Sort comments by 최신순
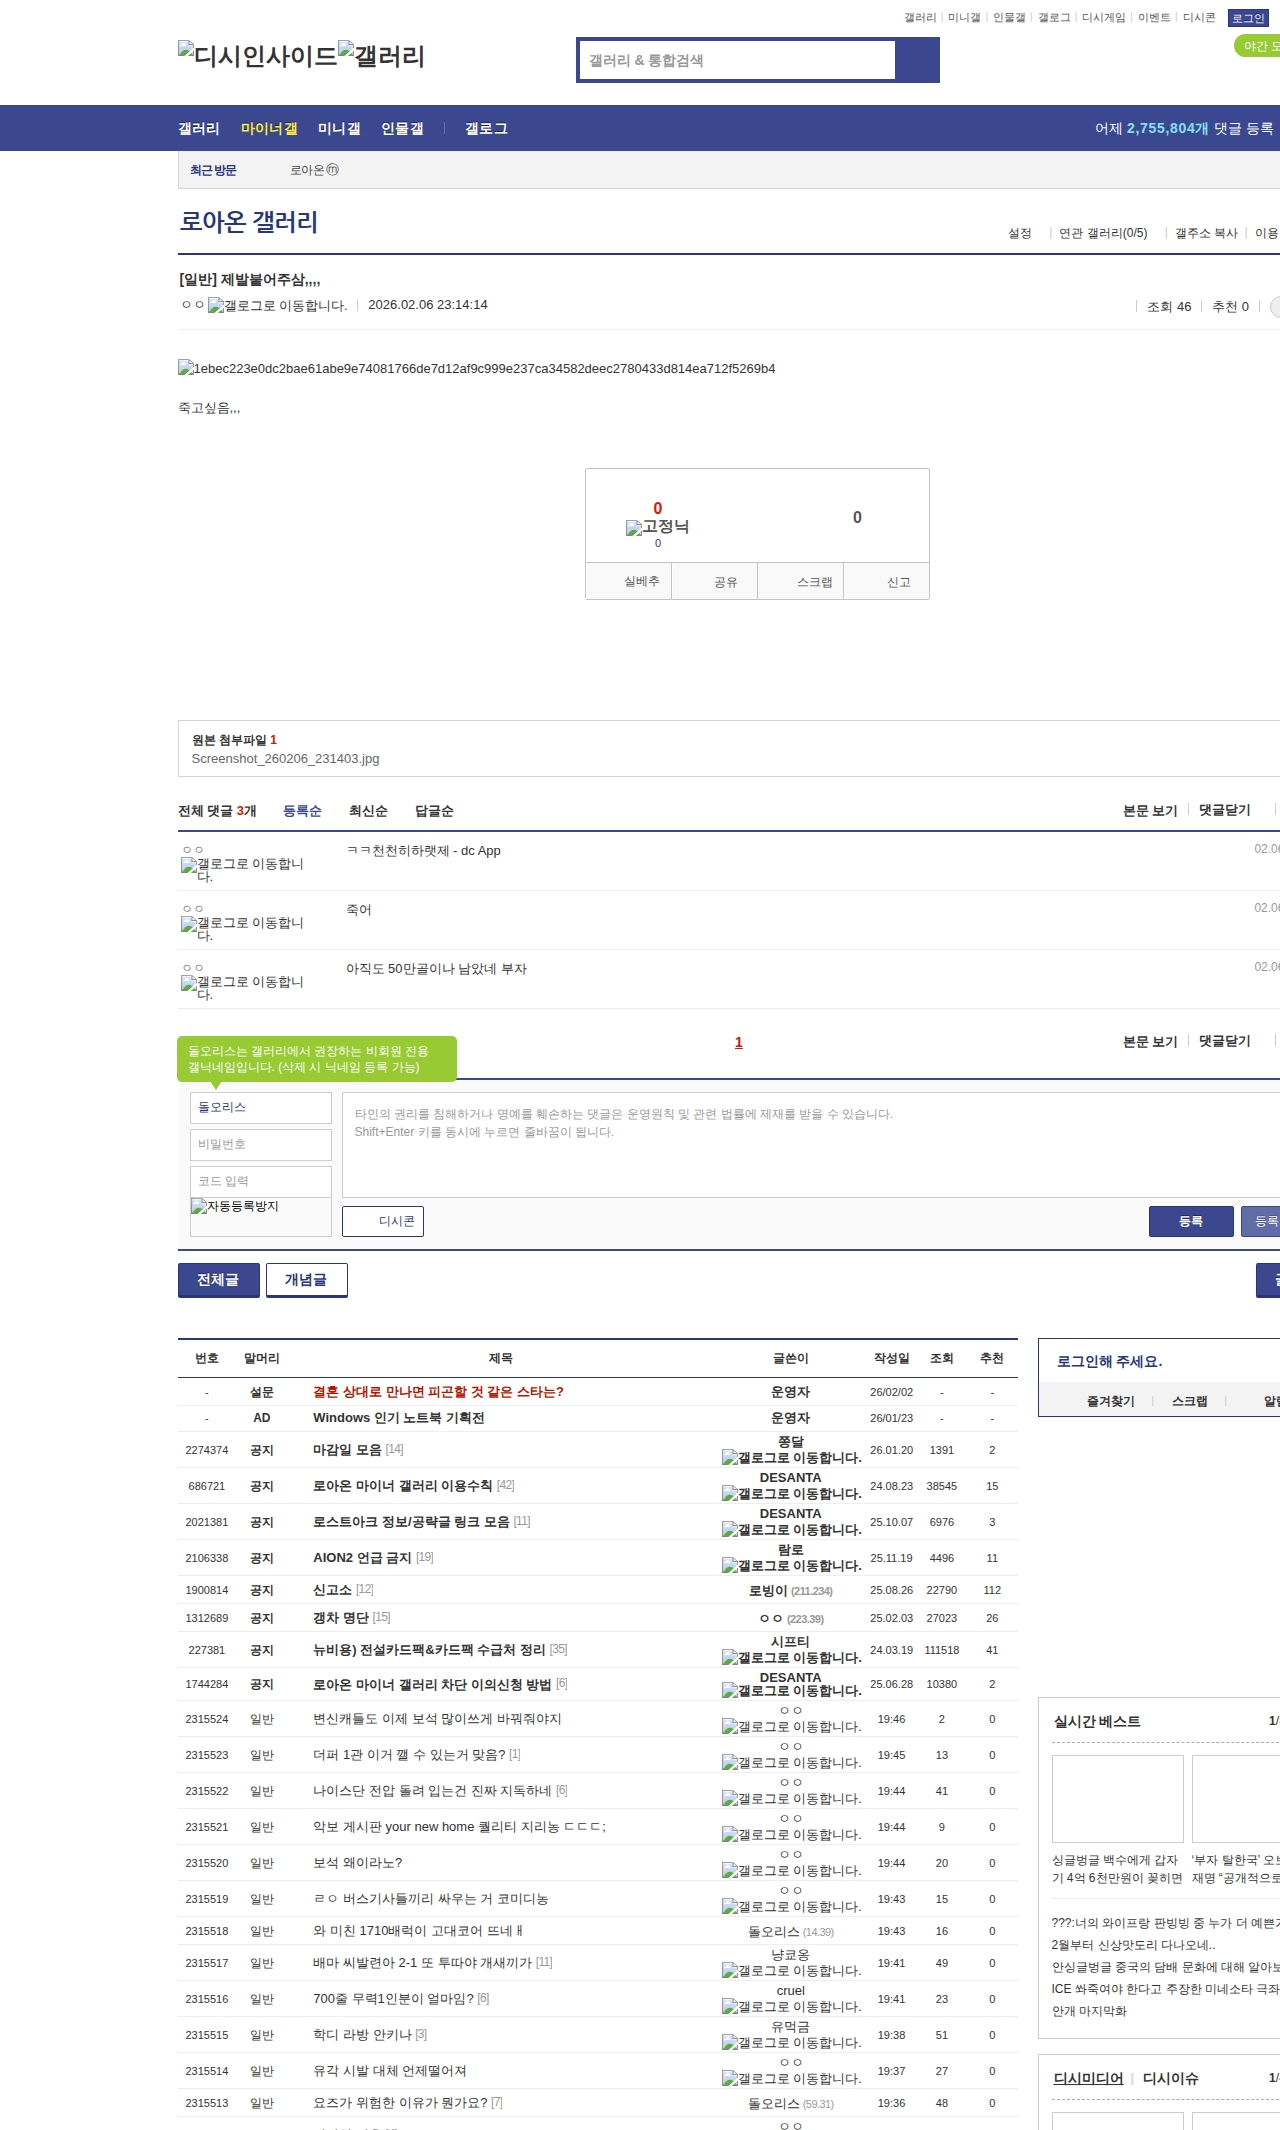Image resolution: width=1280 pixels, height=2130 pixels. (368, 811)
